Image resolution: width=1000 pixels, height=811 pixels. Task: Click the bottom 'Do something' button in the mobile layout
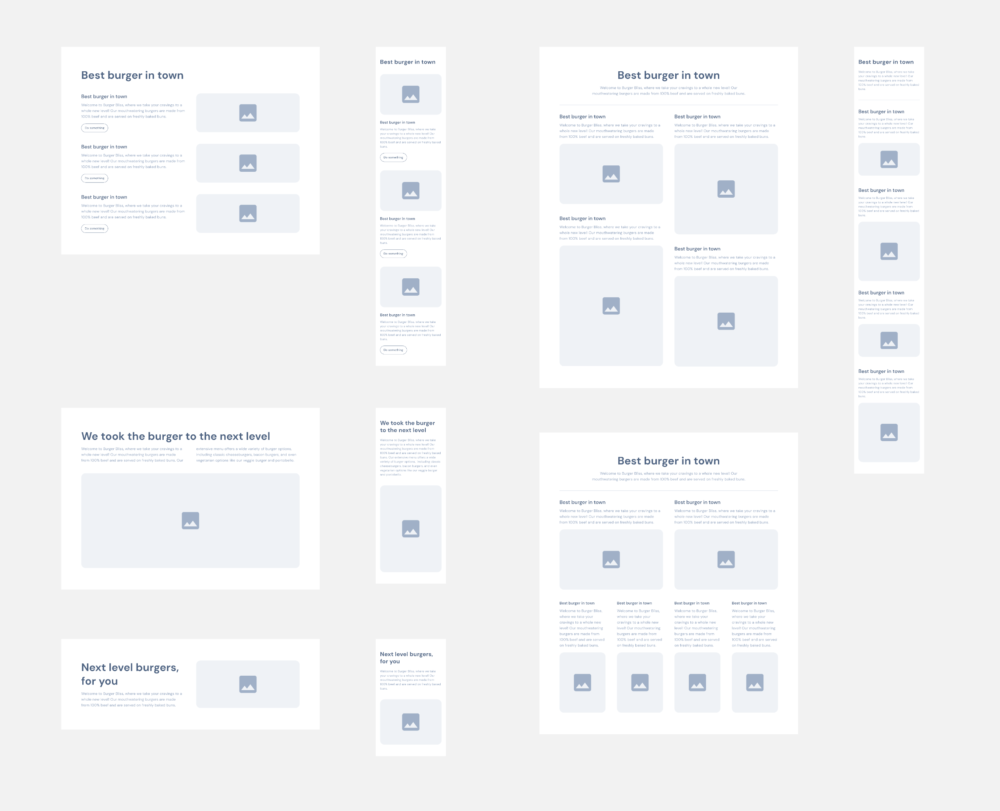pos(392,350)
